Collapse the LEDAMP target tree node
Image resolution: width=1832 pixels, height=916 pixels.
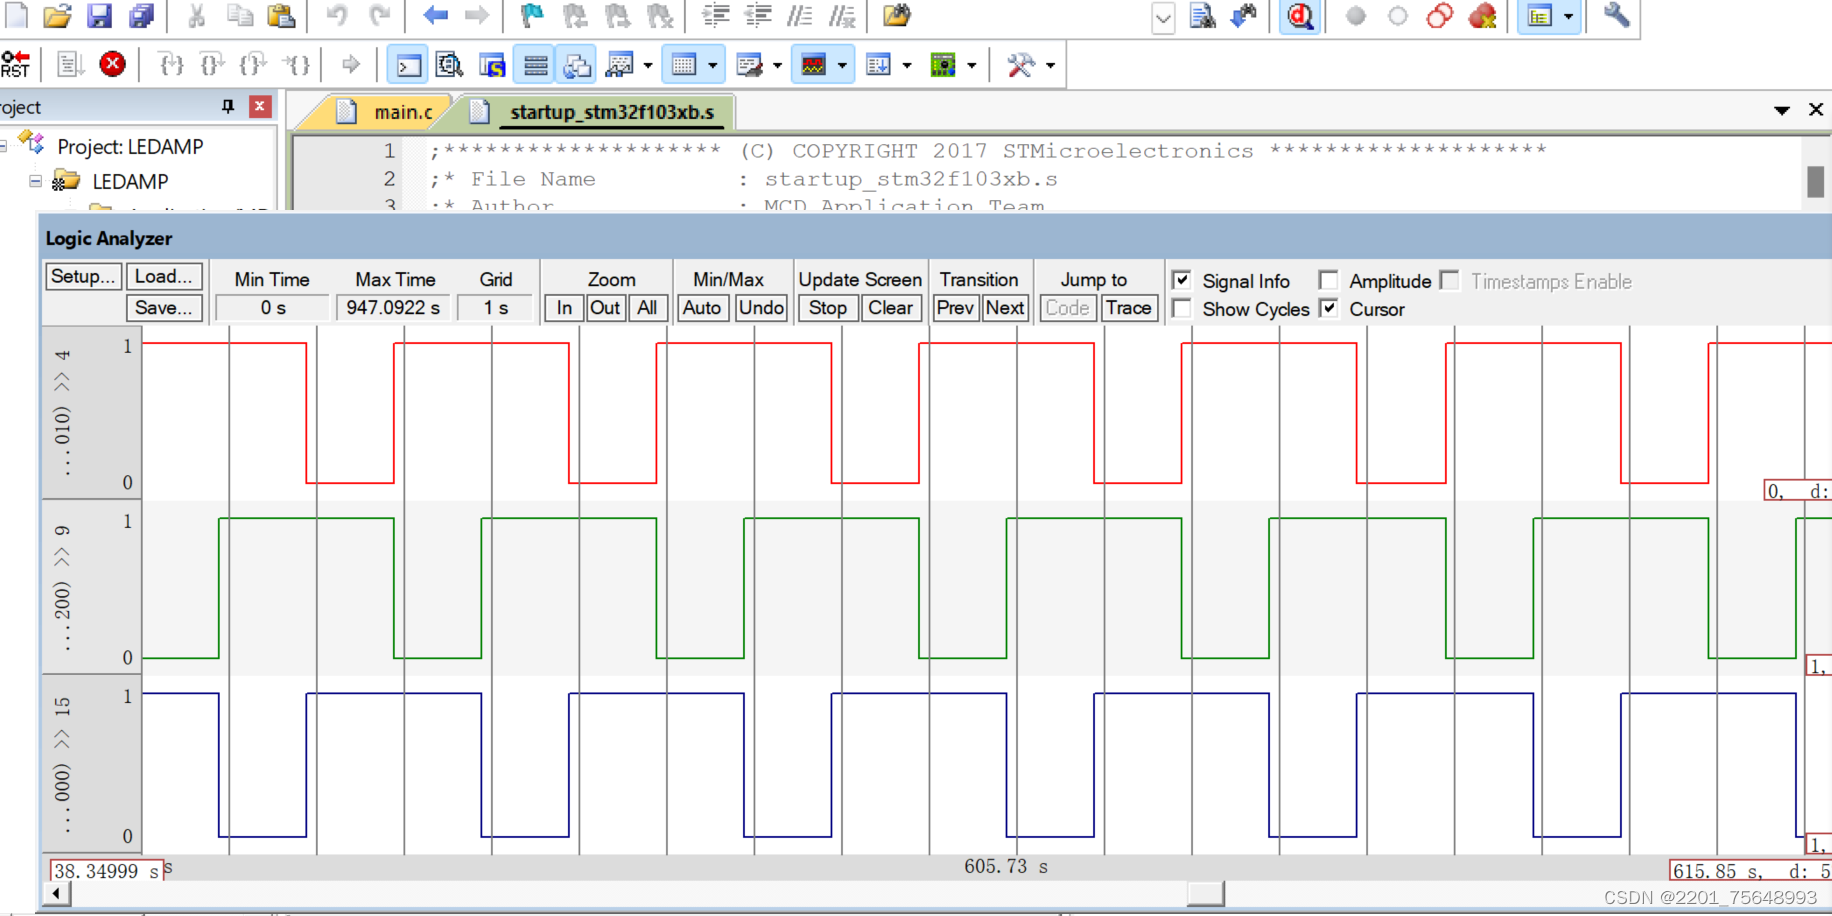coord(35,181)
